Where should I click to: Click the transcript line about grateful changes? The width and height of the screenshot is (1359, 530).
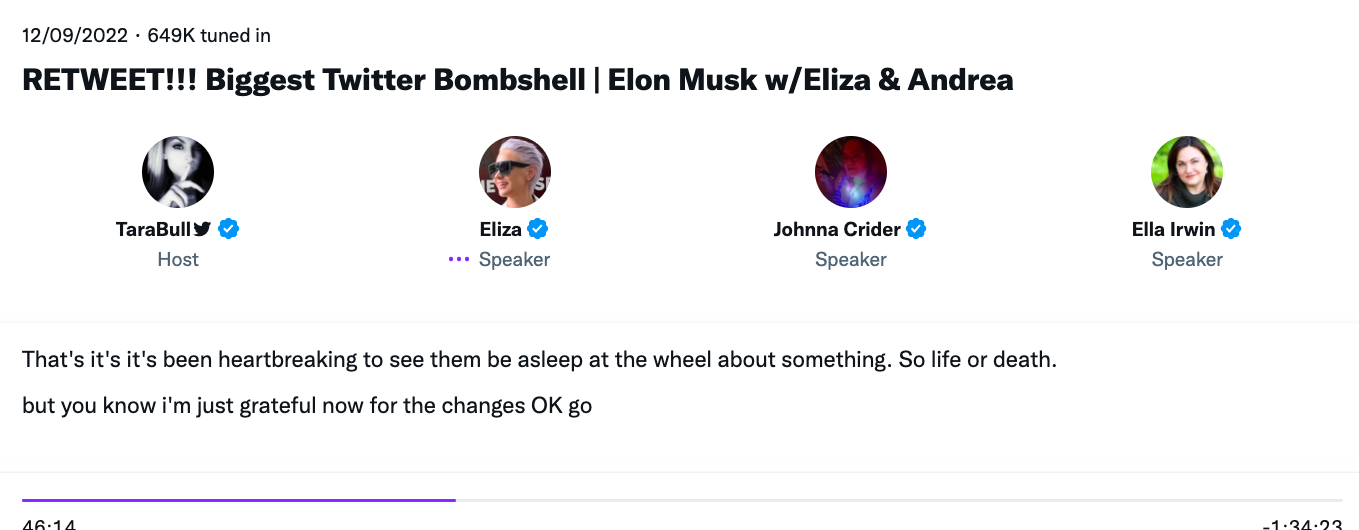[x=307, y=407]
